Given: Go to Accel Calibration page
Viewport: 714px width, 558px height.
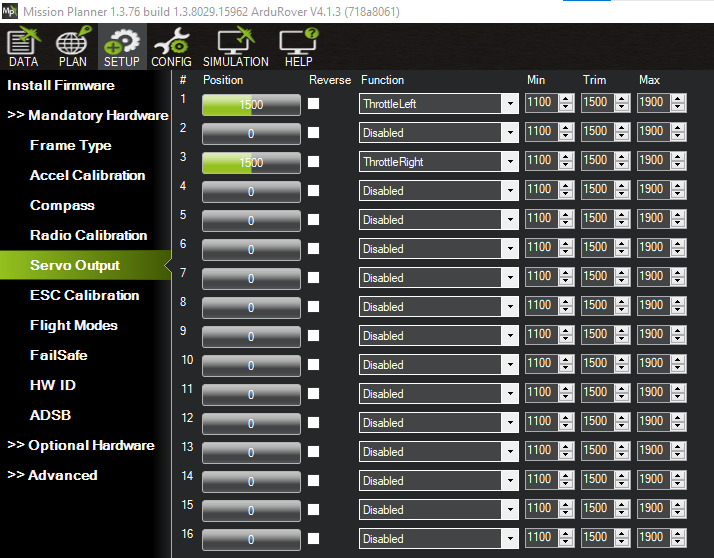Looking at the screenshot, I should coord(87,175).
